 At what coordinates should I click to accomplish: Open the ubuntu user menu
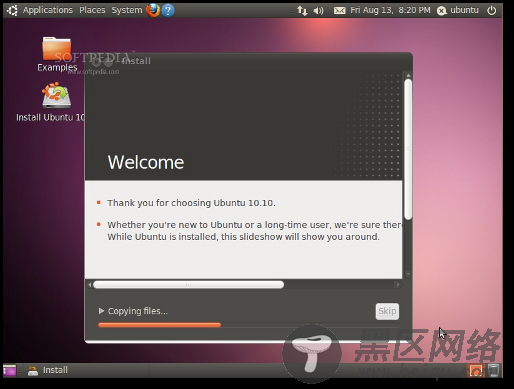458,10
